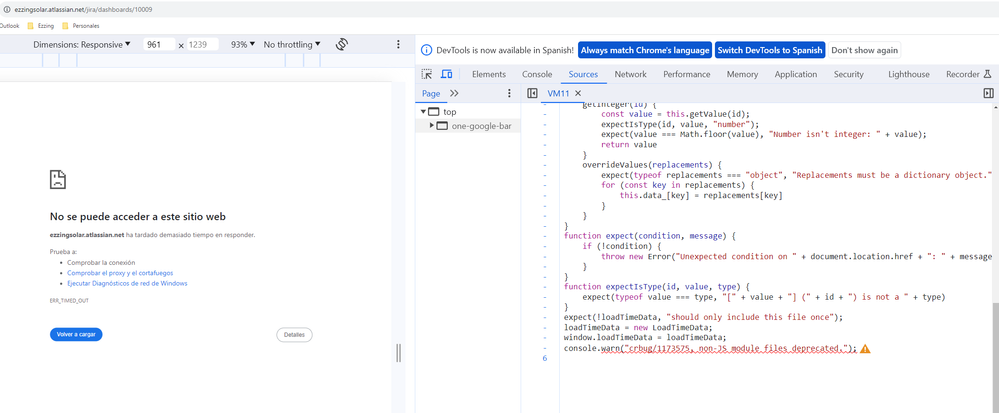Click the viewport height field showing 1239
Image resolution: width=999 pixels, height=413 pixels.
203,45
